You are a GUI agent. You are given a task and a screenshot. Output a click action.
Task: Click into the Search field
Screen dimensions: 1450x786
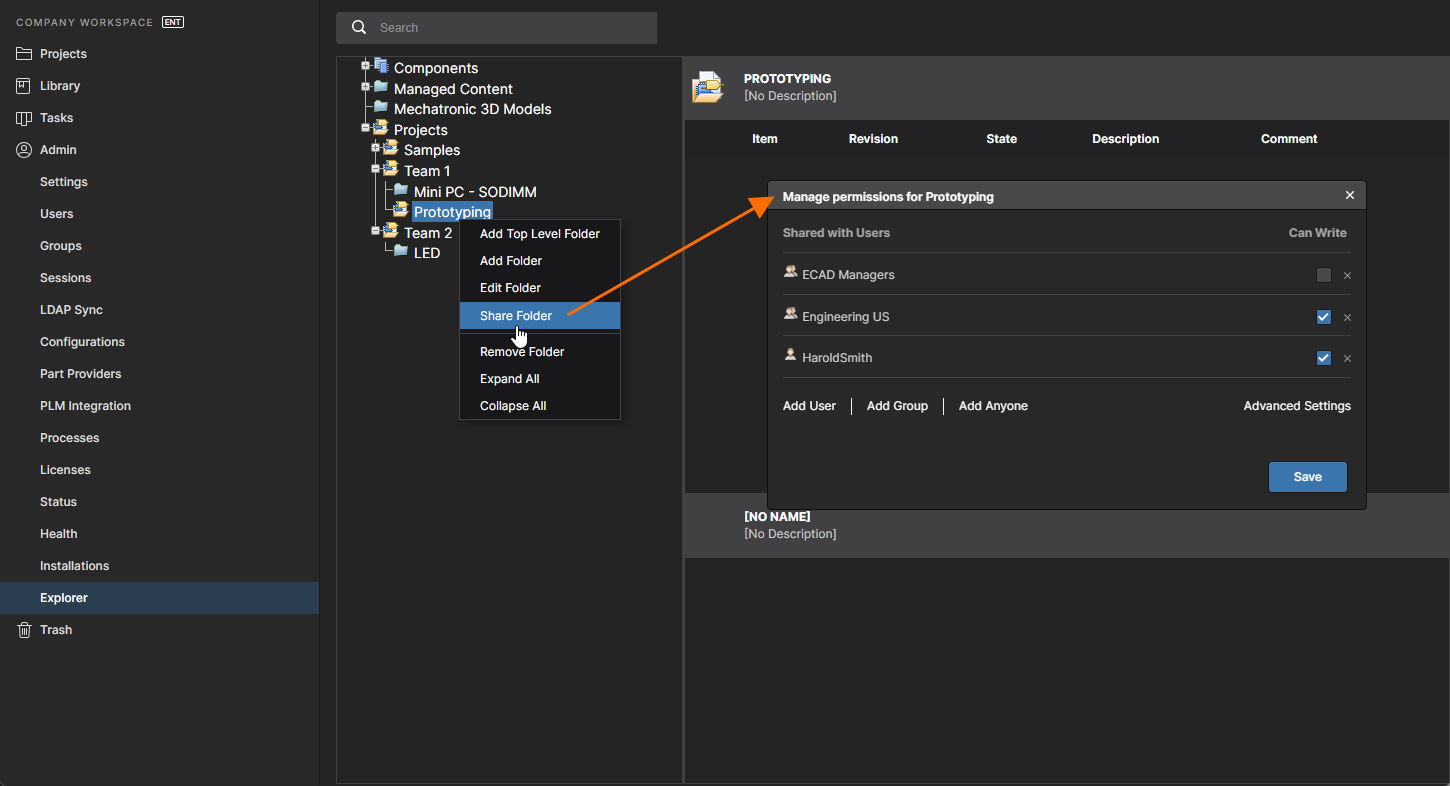[x=510, y=28]
